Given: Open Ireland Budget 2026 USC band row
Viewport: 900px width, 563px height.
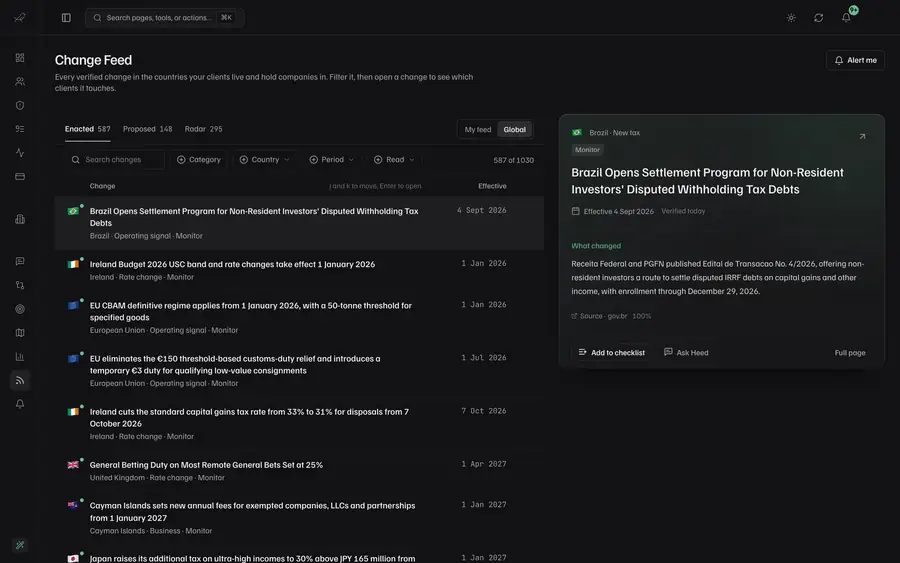Looking at the screenshot, I should pos(299,270).
